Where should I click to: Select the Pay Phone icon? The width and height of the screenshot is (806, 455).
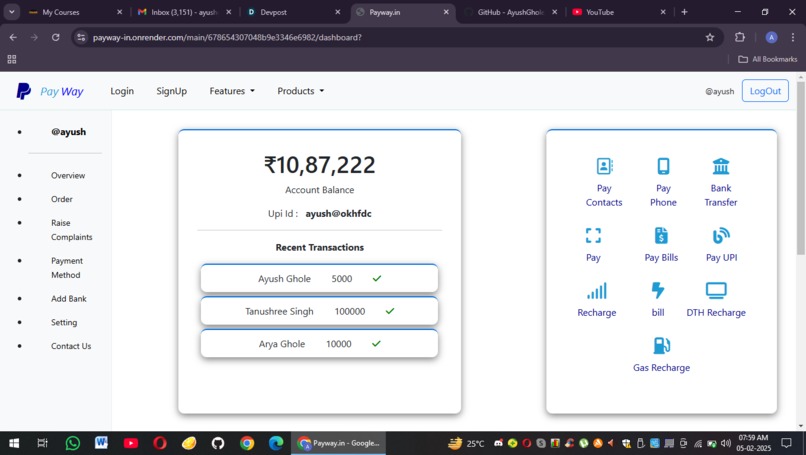pyautogui.click(x=663, y=166)
